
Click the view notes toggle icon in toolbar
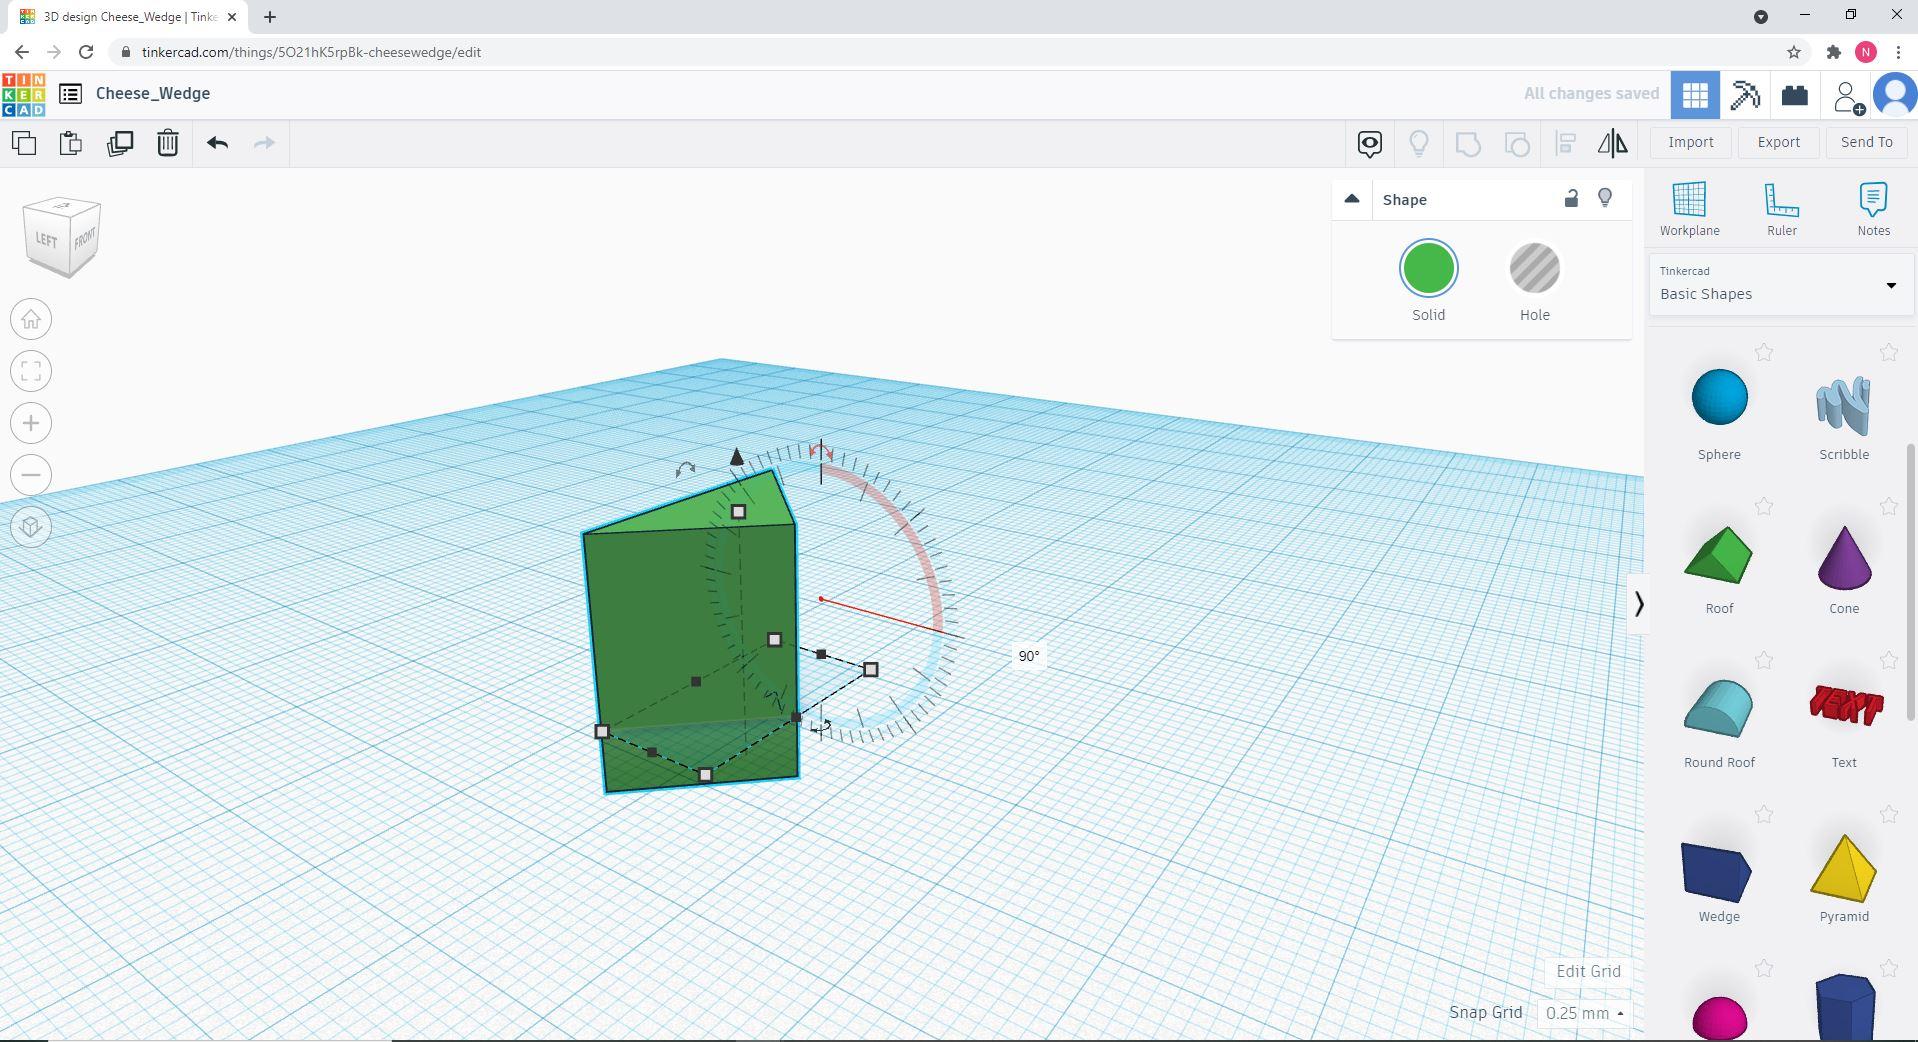tap(1370, 143)
